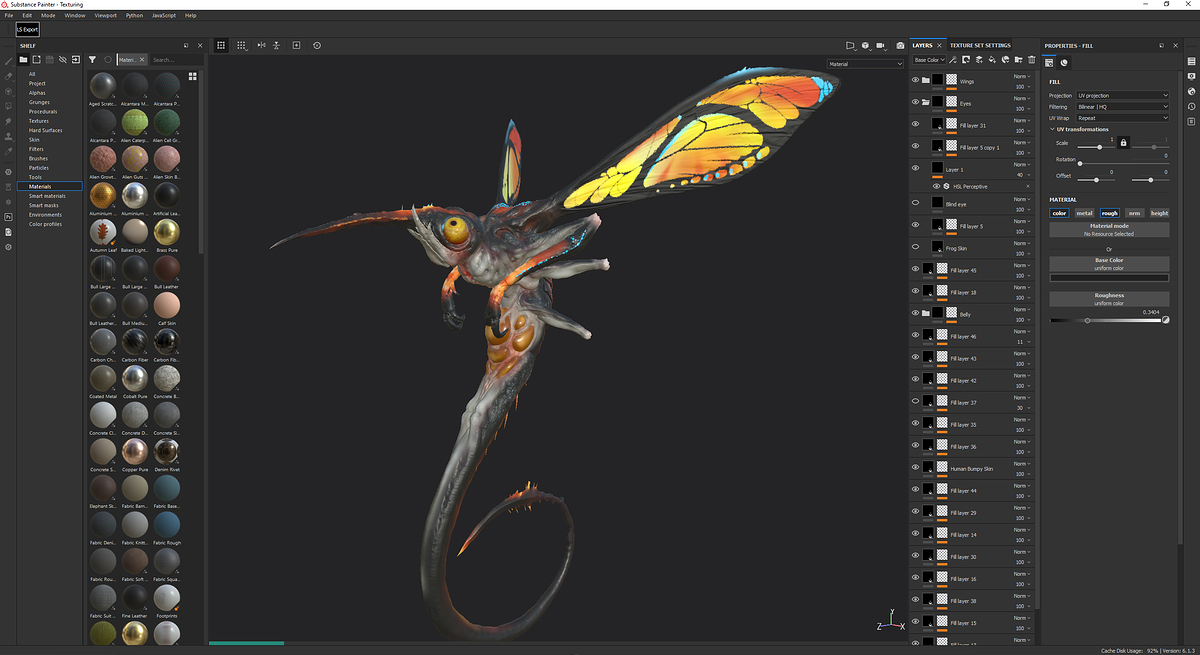
Task: Create a new layer group folder
Action: (x=1019, y=61)
